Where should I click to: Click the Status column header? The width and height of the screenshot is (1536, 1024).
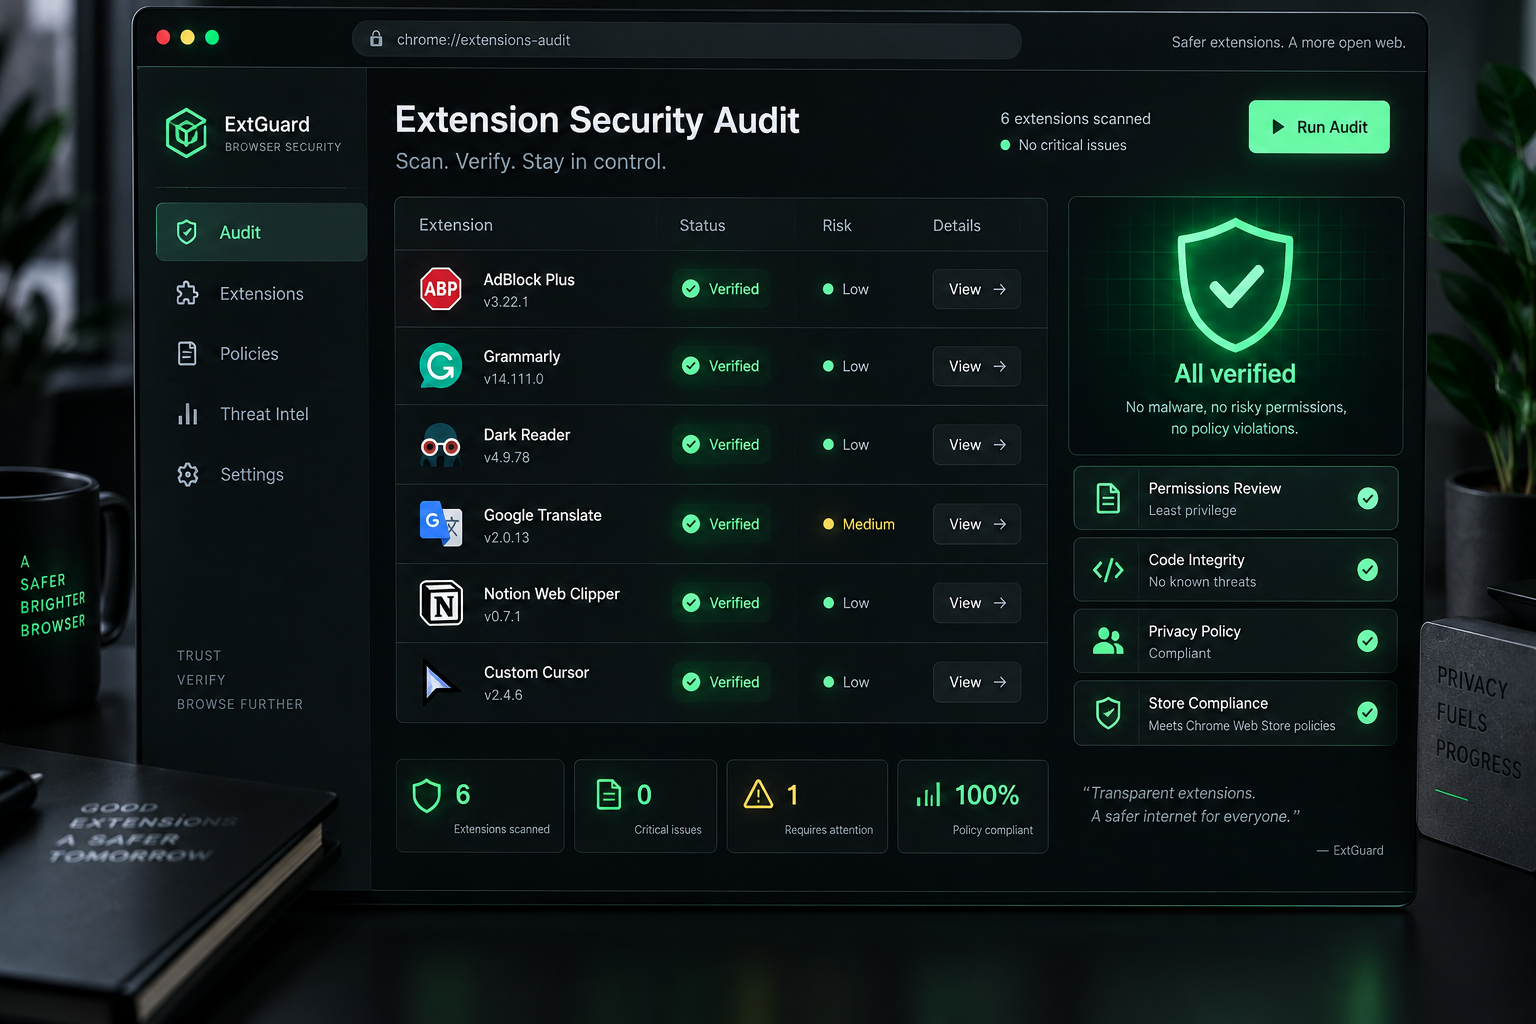tap(702, 225)
